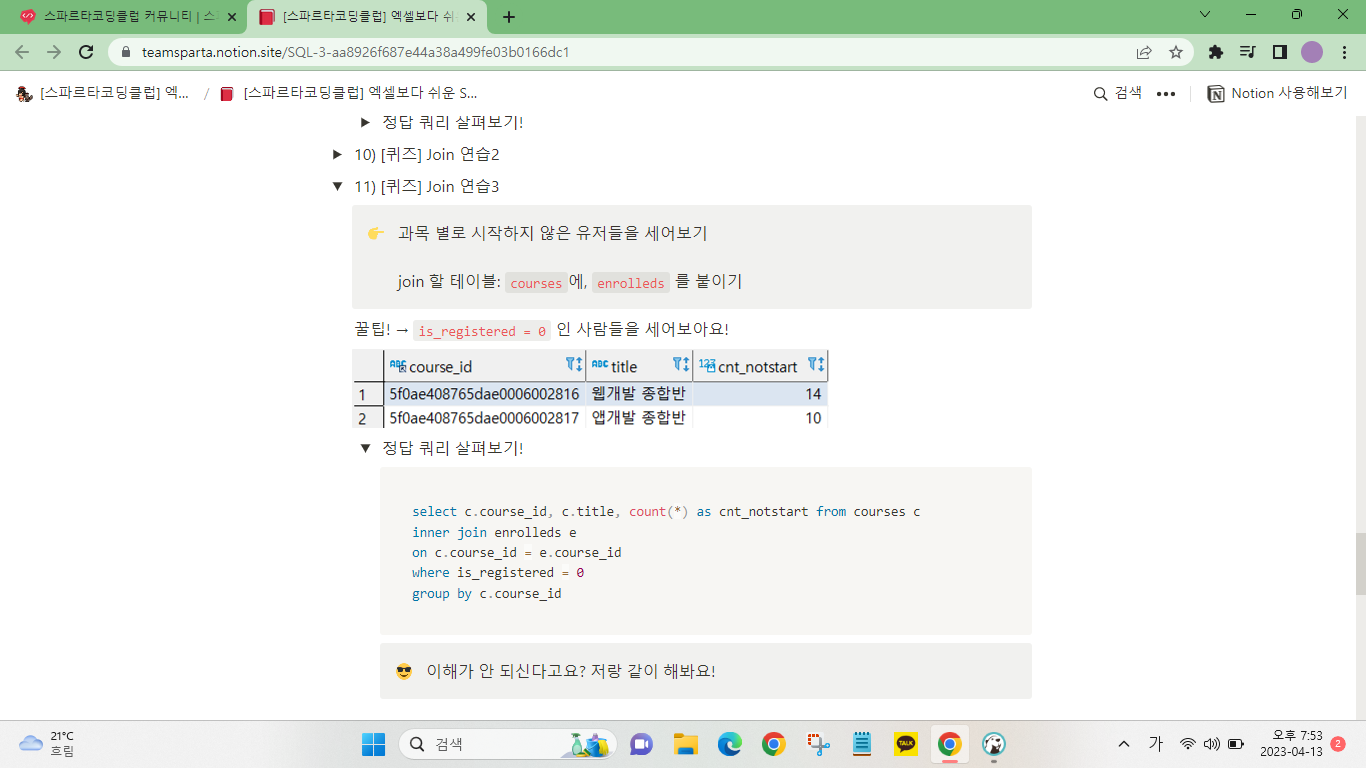The width and height of the screenshot is (1366, 768).
Task: Click SQL line 'inner join enrolleds e'
Action: click(x=494, y=532)
